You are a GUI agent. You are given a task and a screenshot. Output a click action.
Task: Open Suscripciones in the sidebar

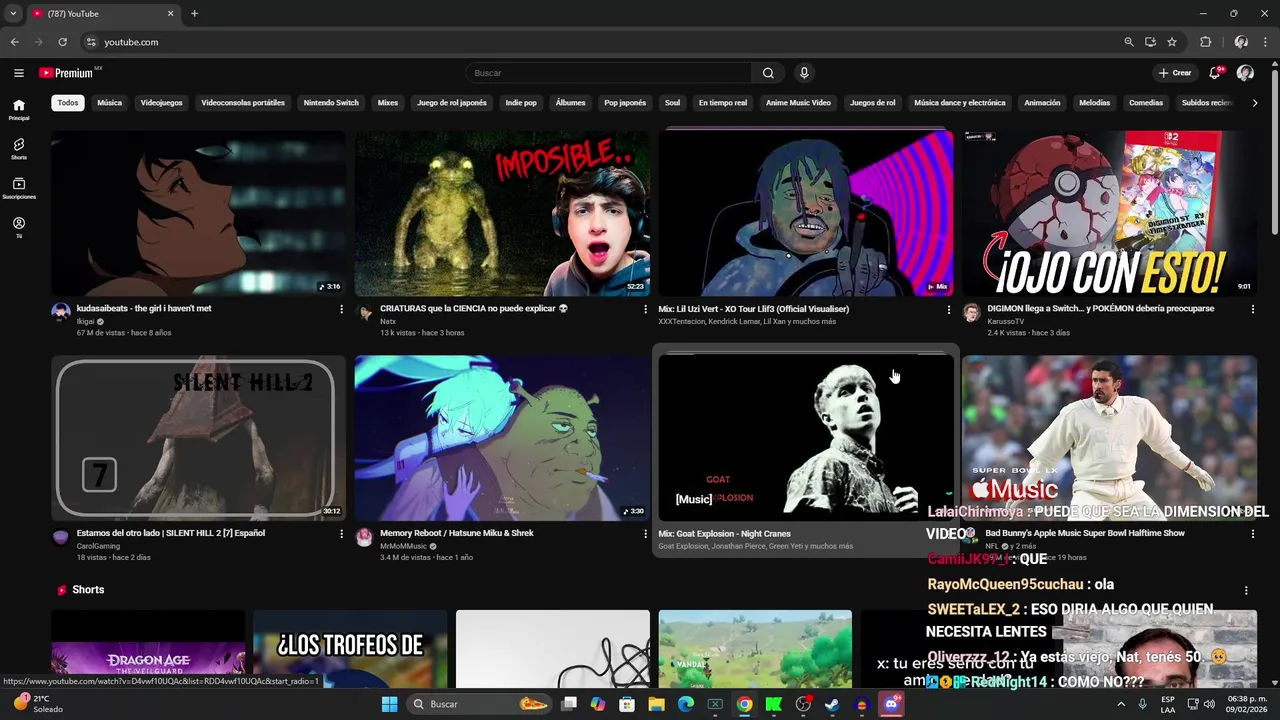(18, 188)
